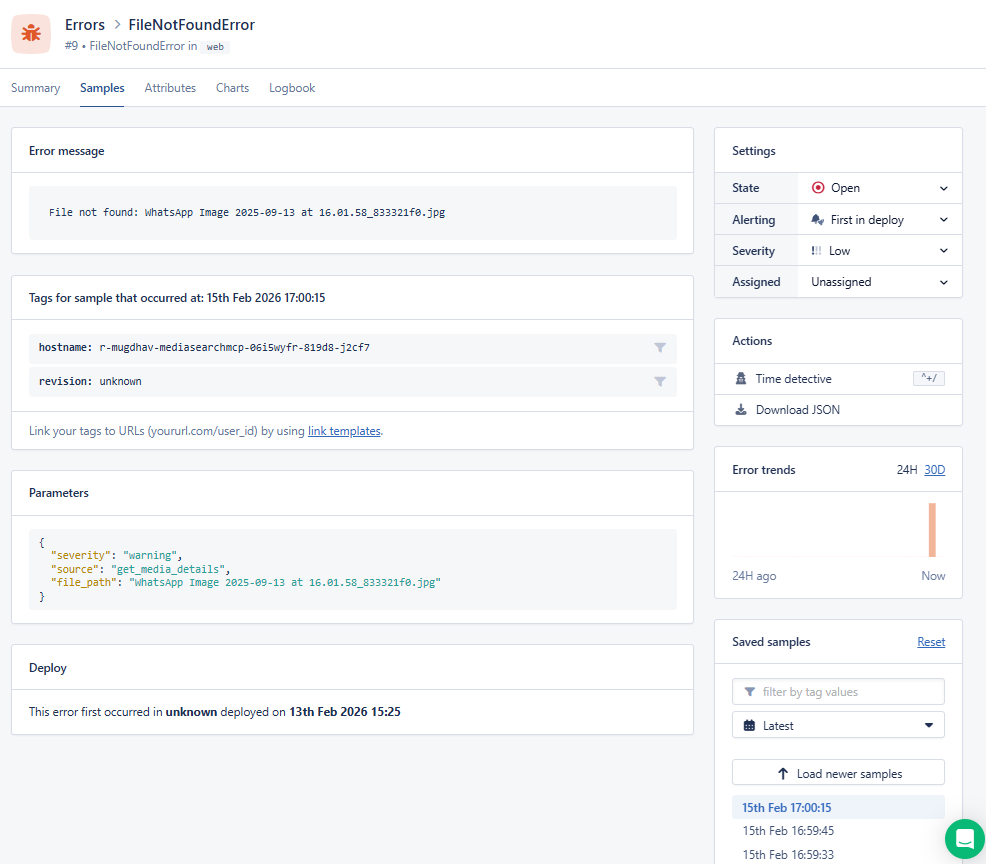Click the Time detective icon
Screen dimensions: 986x864
(x=741, y=379)
